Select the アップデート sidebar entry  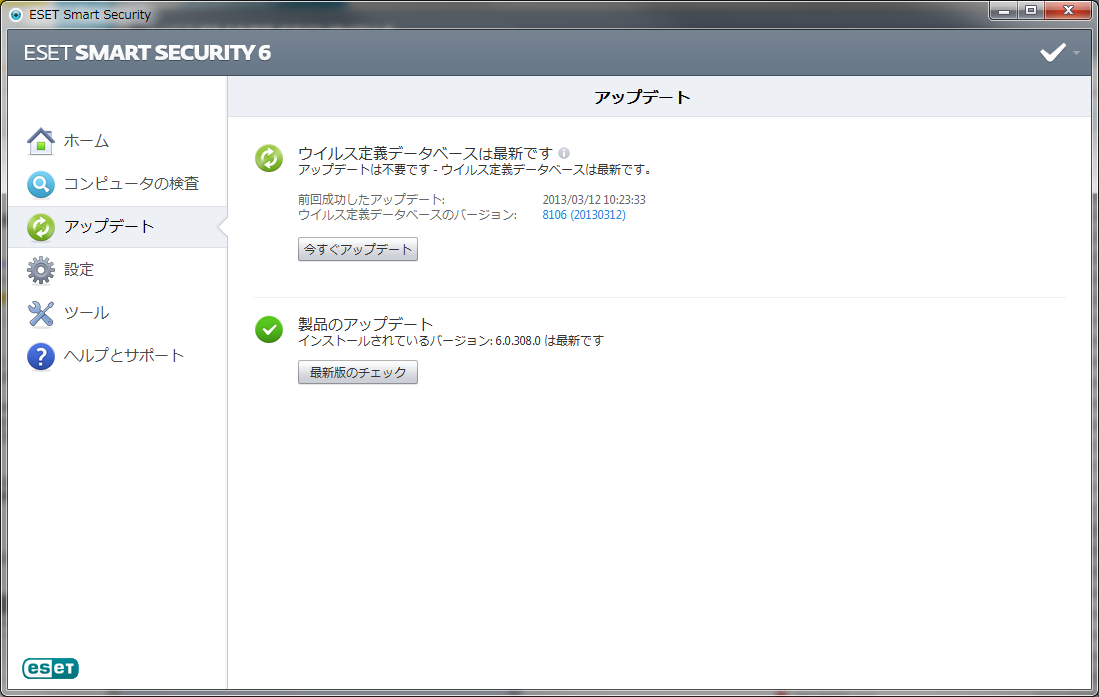pos(118,226)
